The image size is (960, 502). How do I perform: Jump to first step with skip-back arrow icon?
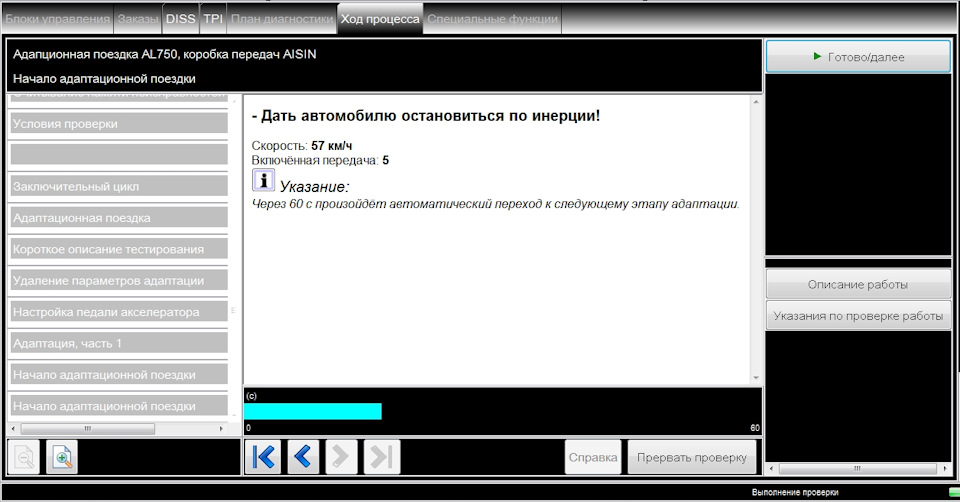[263, 457]
